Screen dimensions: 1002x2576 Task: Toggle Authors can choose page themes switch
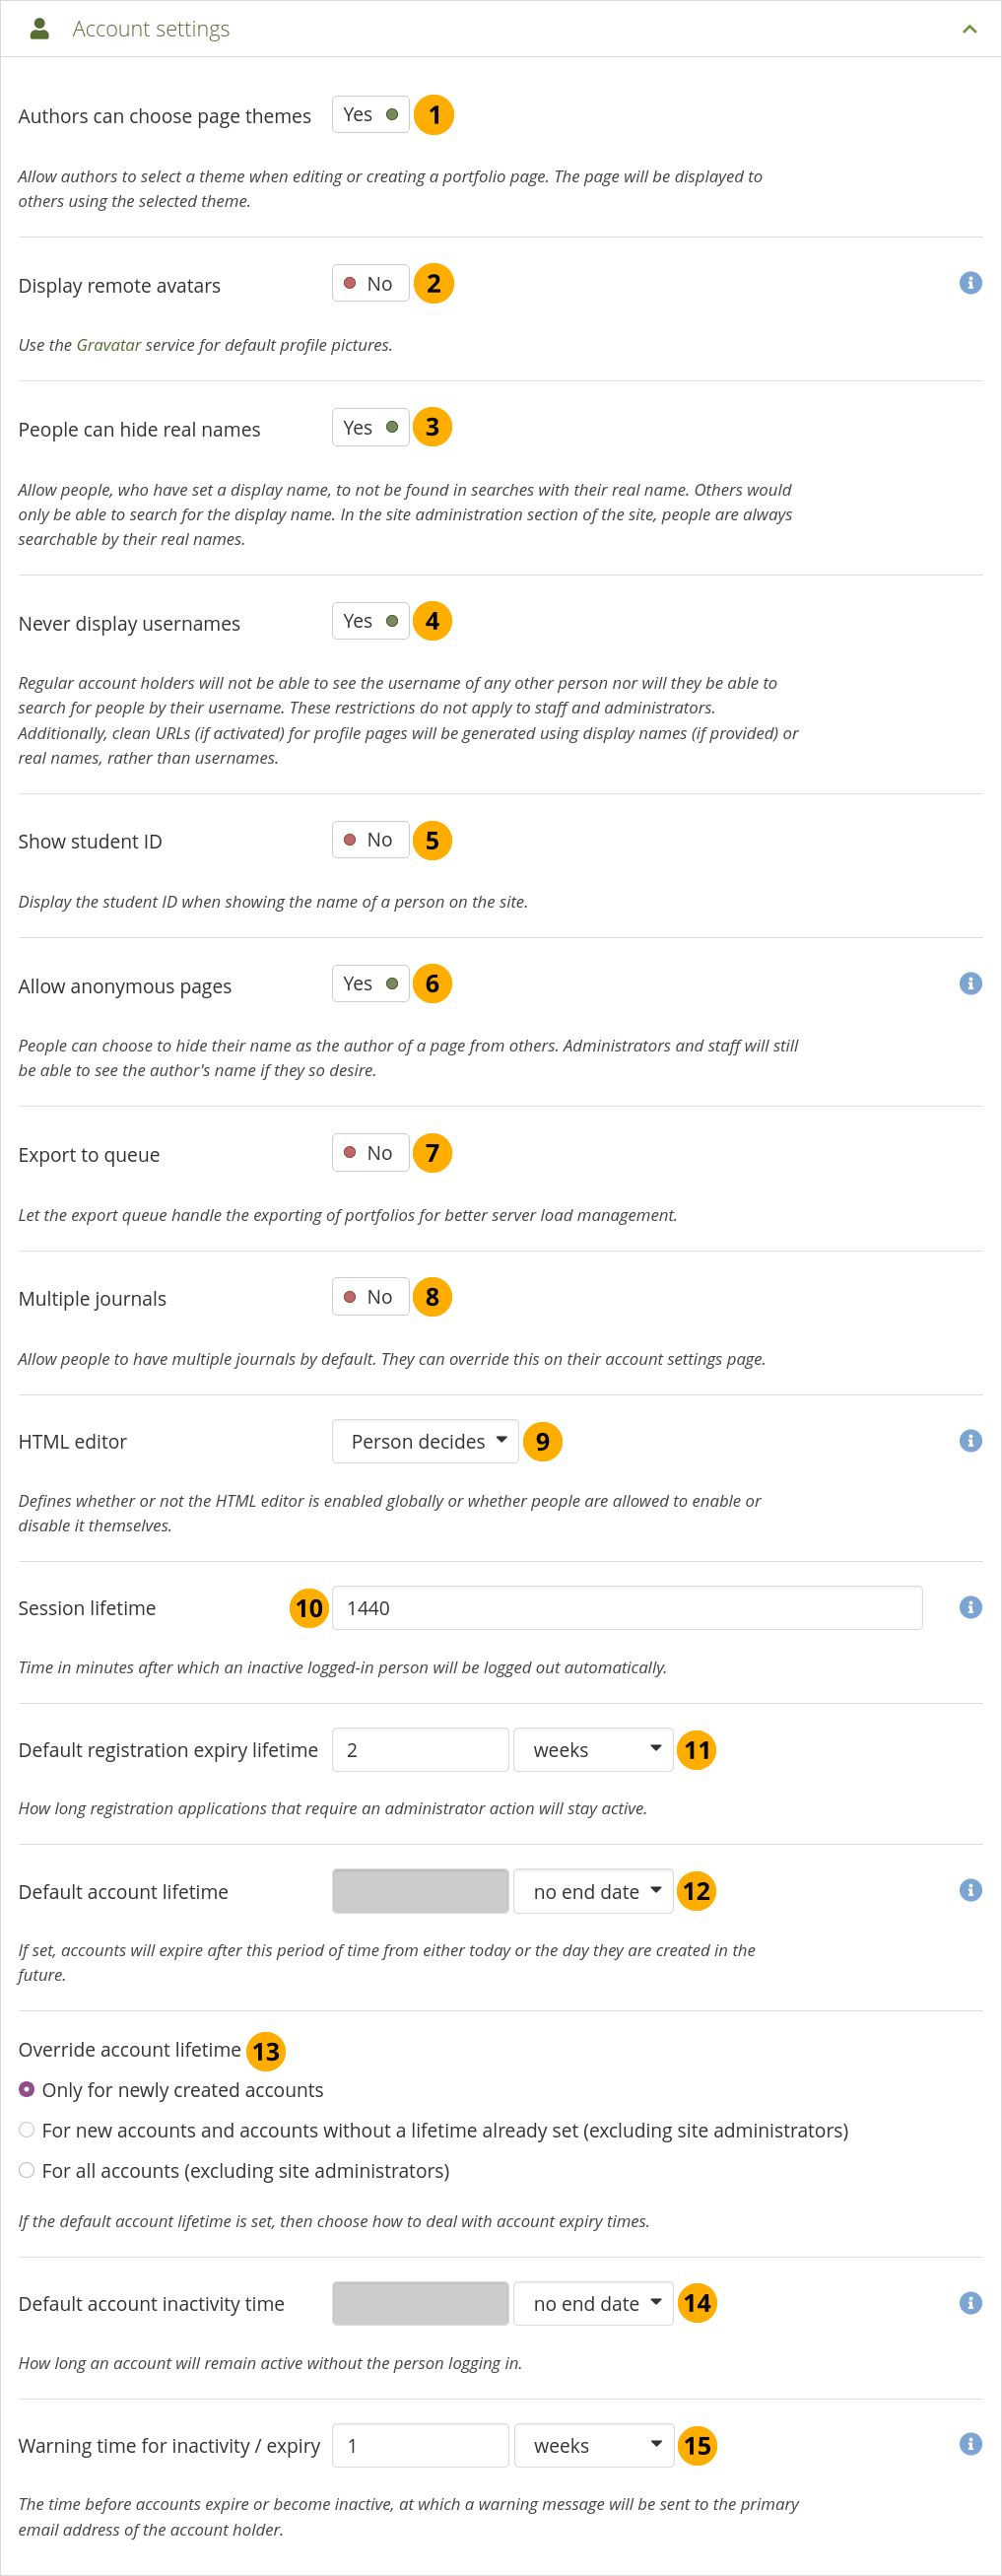point(370,115)
